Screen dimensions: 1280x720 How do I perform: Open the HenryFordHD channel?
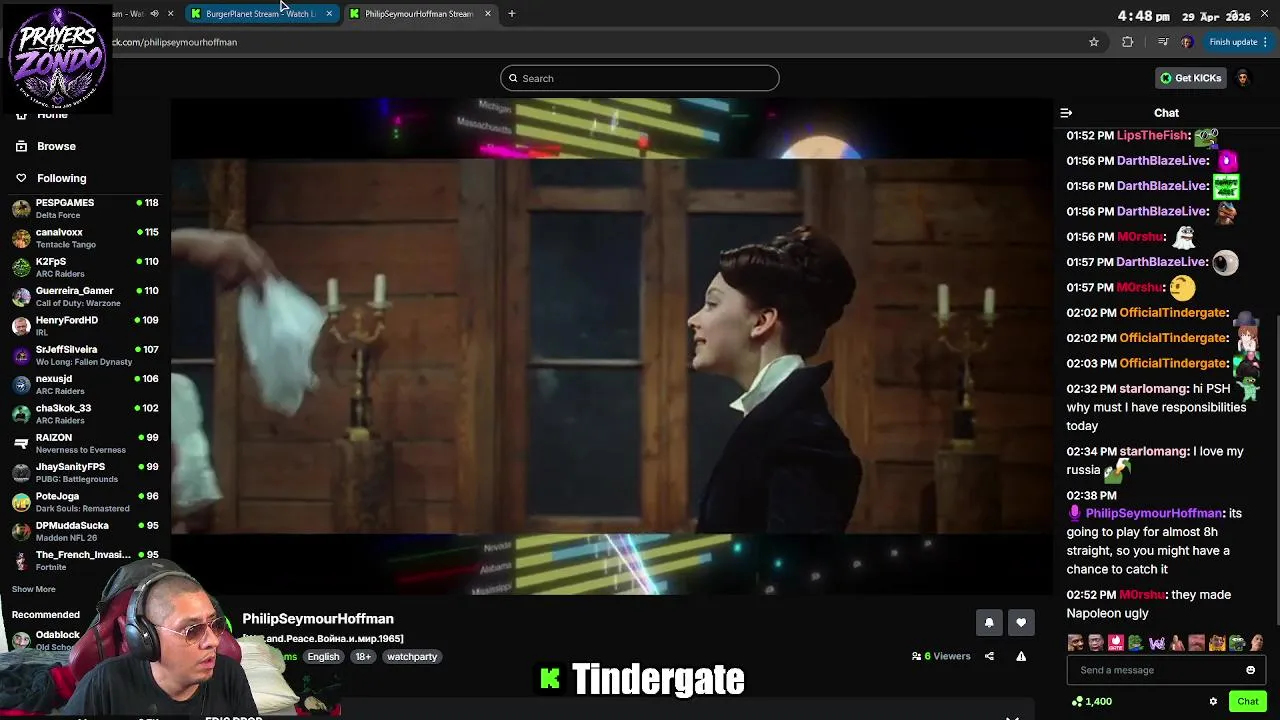tap(85, 326)
